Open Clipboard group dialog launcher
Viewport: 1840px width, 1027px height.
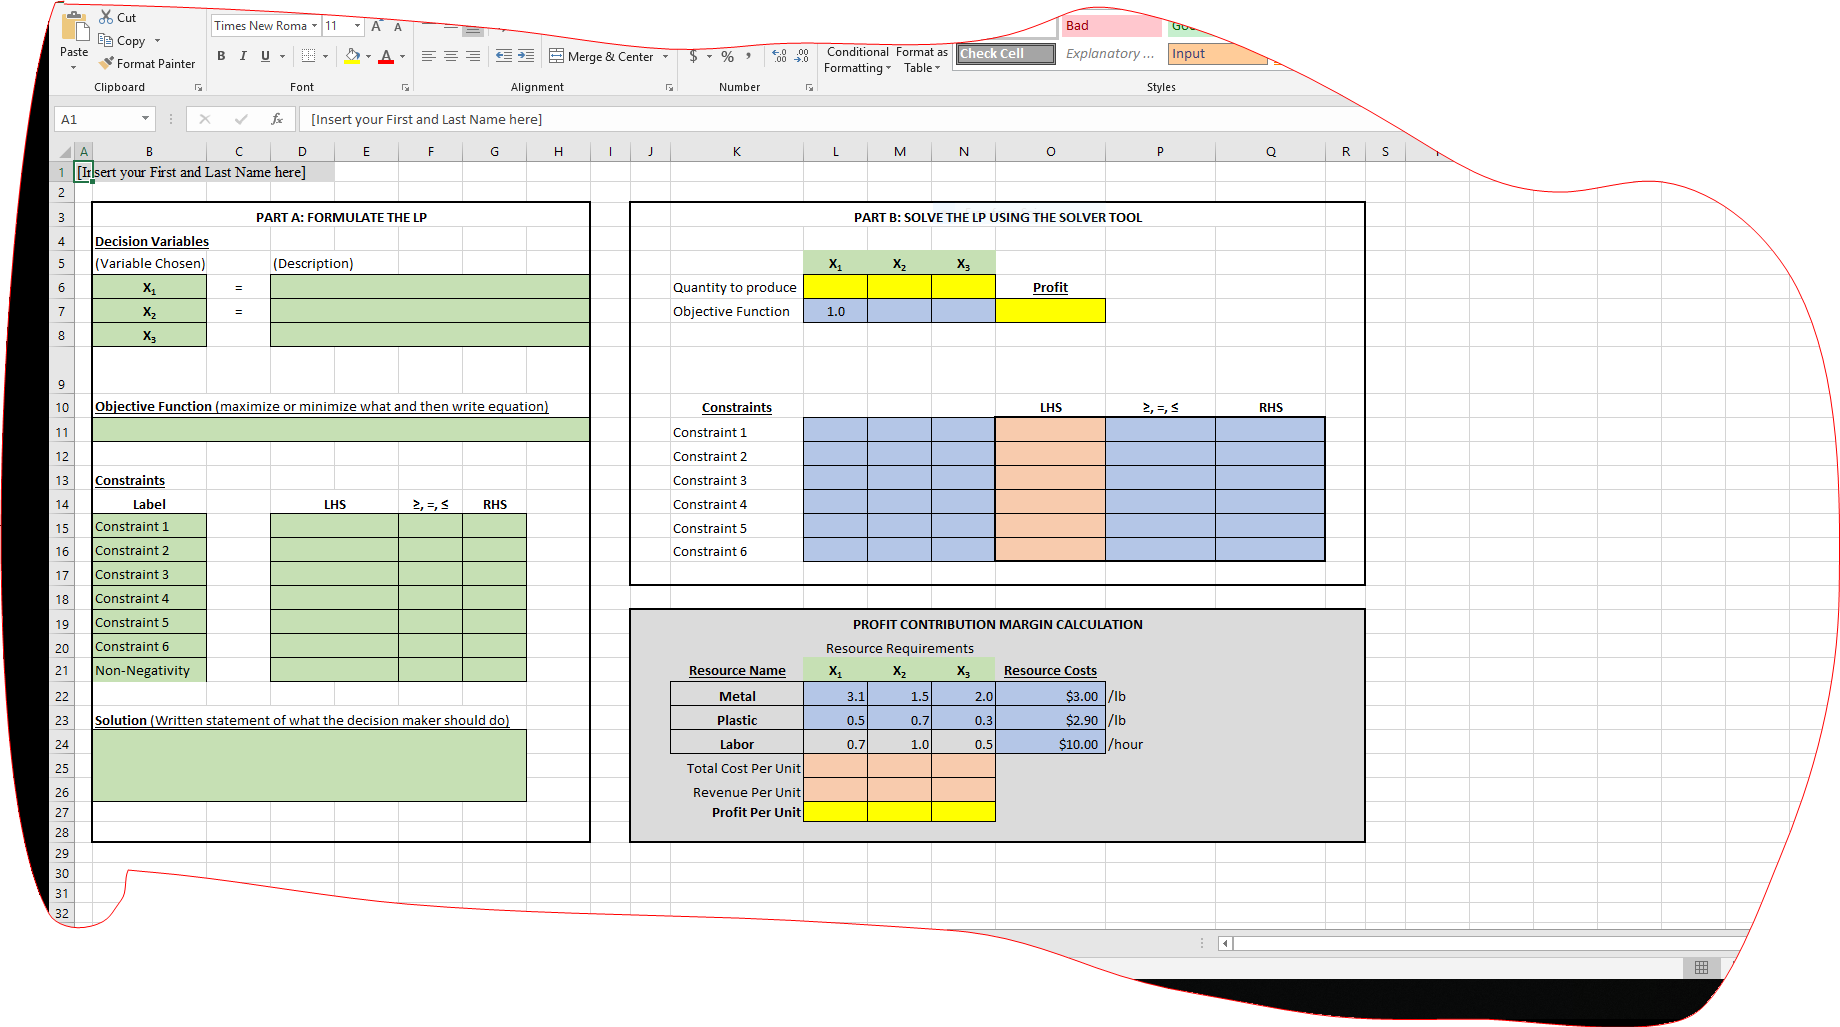(198, 88)
